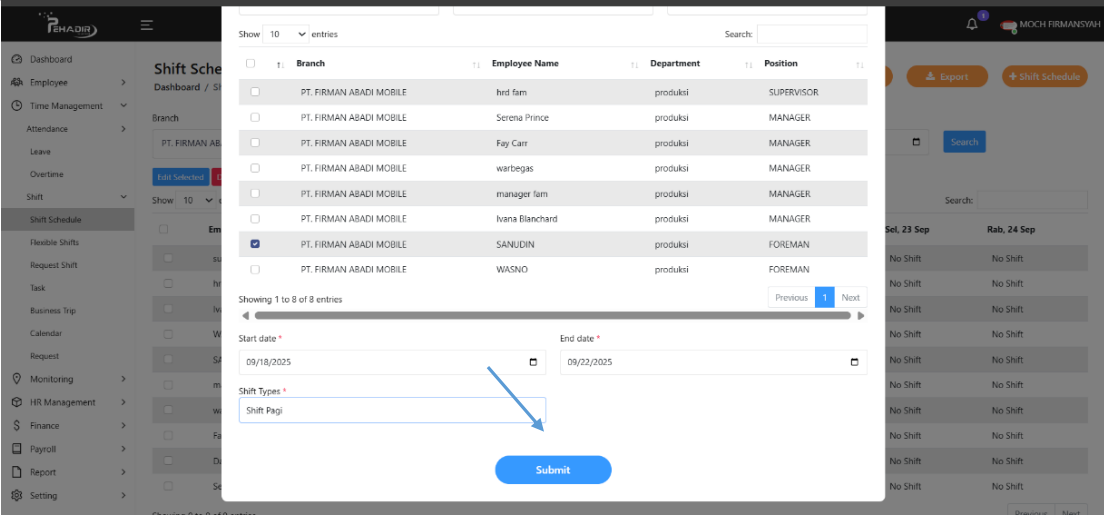Click the Monitoring location icon in sidebar

pos(17,379)
